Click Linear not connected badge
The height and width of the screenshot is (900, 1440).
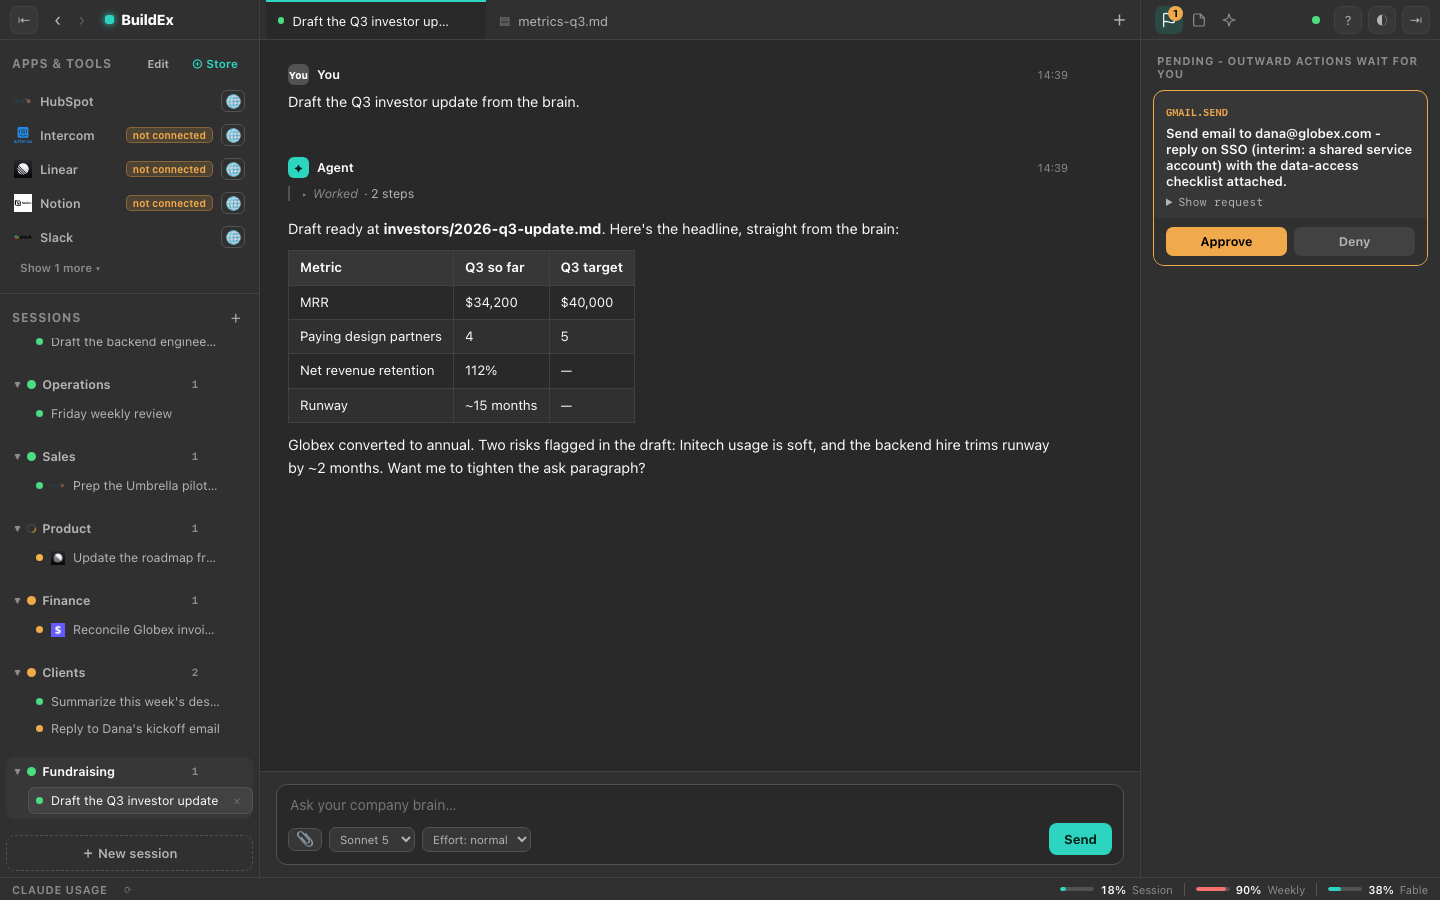click(169, 169)
